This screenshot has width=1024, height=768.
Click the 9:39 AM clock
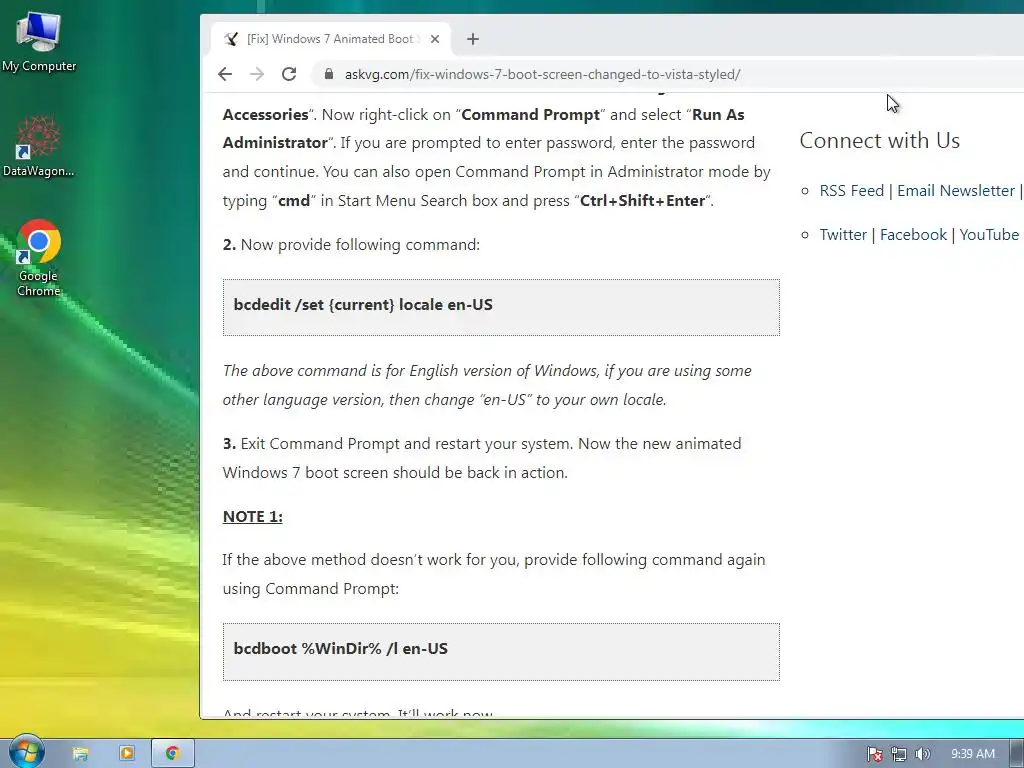(x=972, y=754)
